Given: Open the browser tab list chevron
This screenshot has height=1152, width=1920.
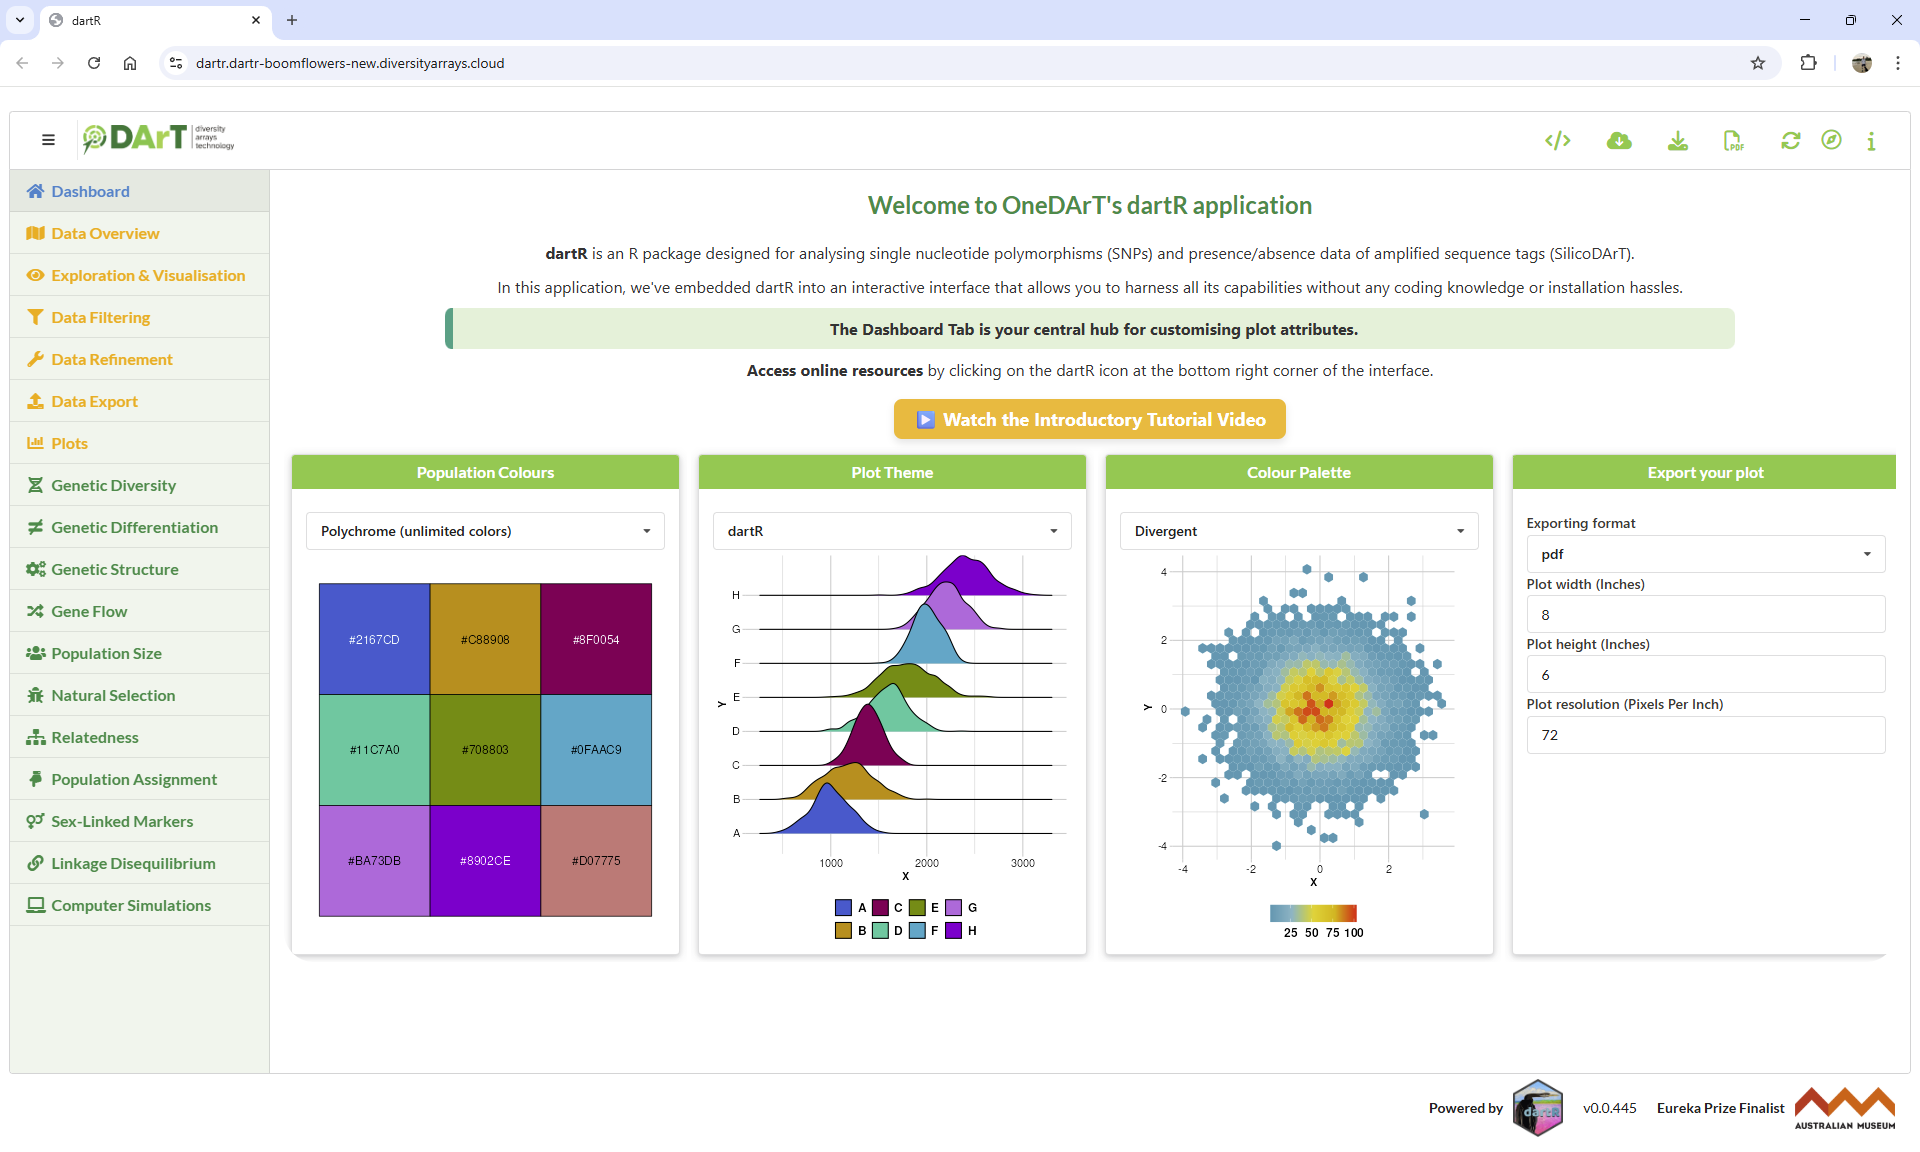Looking at the screenshot, I should tap(20, 20).
